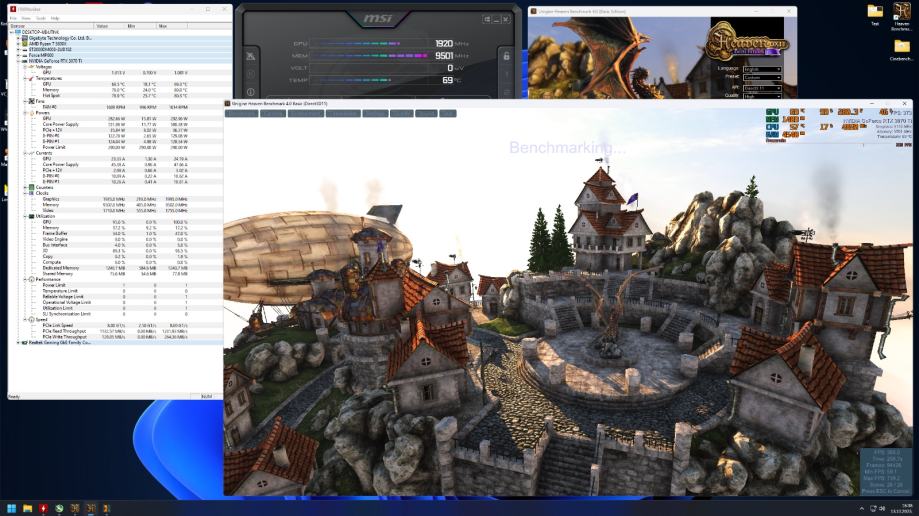Image resolution: width=919 pixels, height=516 pixels.
Task: Click the Currents category icon
Action: click(32, 153)
